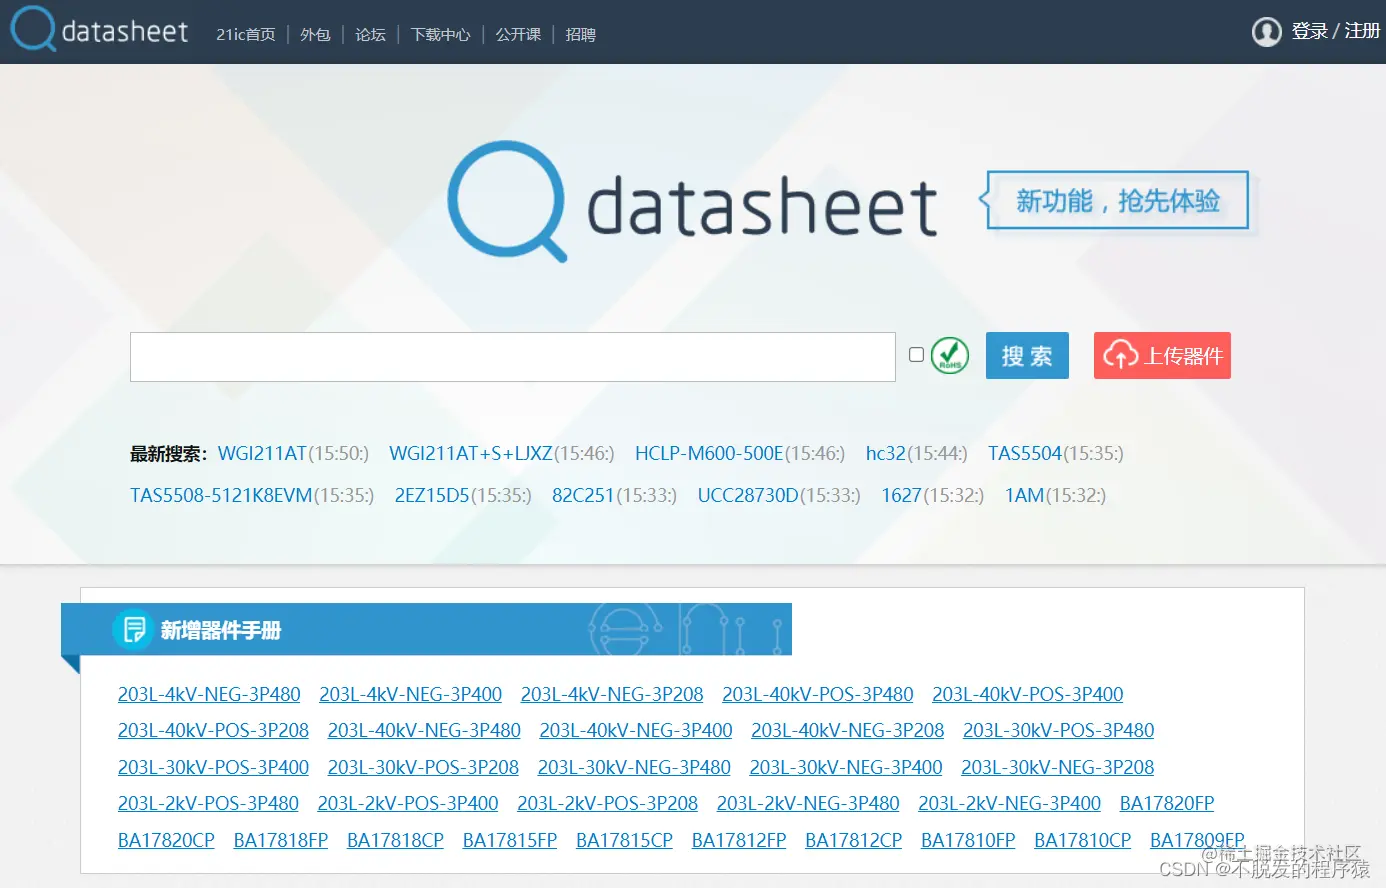Open 外包 menu item
Viewport: 1386px width, 888px height.
pos(315,34)
